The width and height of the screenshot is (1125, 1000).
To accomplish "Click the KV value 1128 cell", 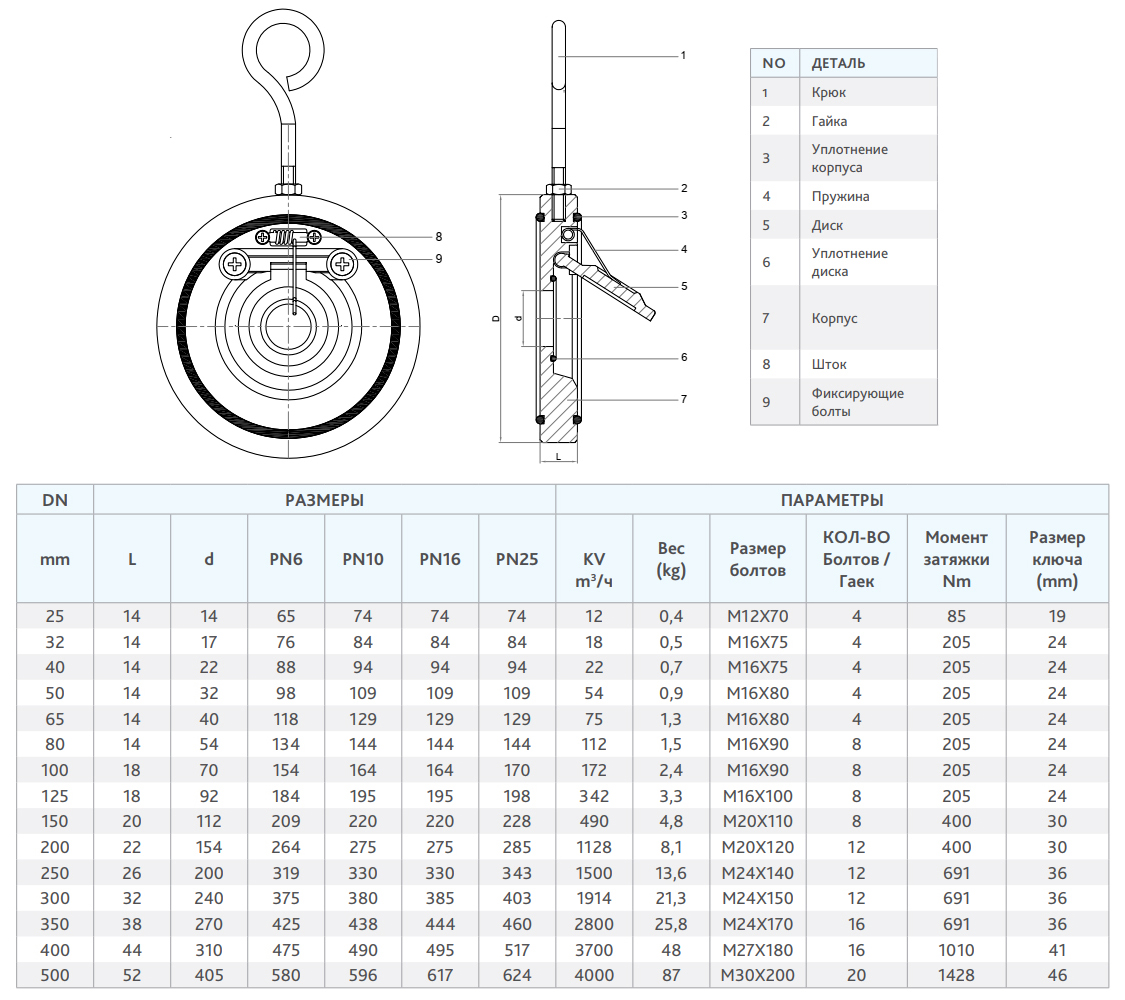I will click(594, 847).
